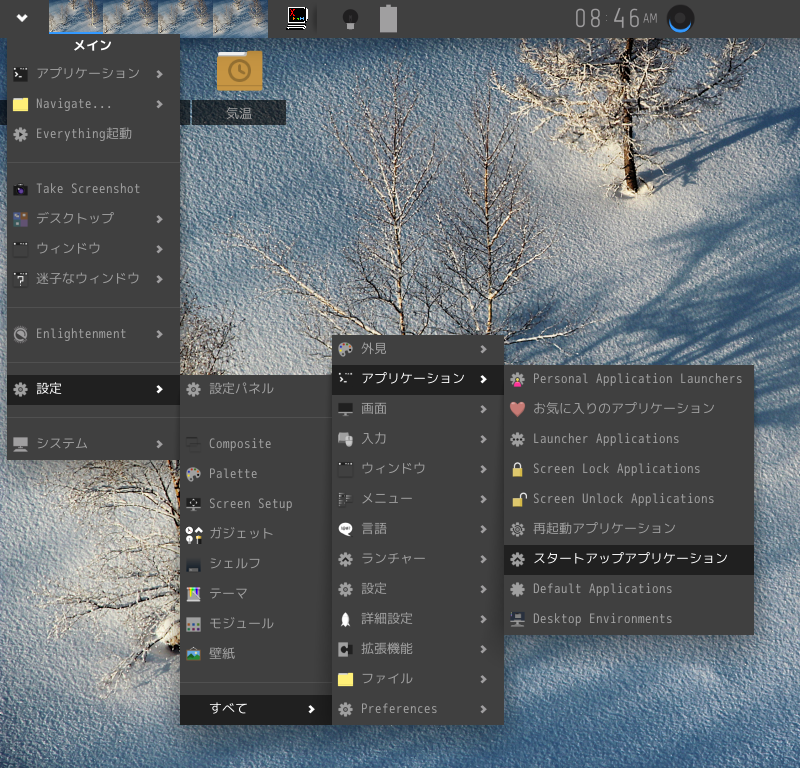Screen dimensions: 800x768
Task: Open the circular Start gadget beside the clock
Action: pyautogui.click(x=680, y=19)
